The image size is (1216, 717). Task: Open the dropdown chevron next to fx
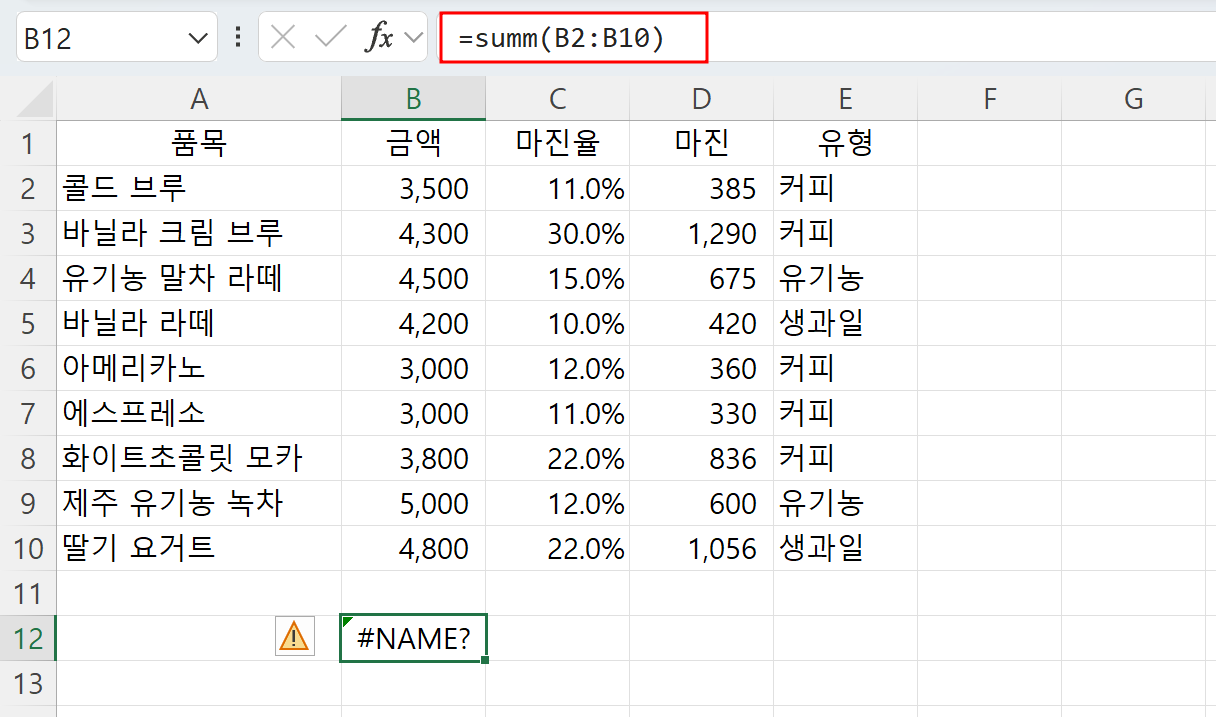tap(412, 37)
